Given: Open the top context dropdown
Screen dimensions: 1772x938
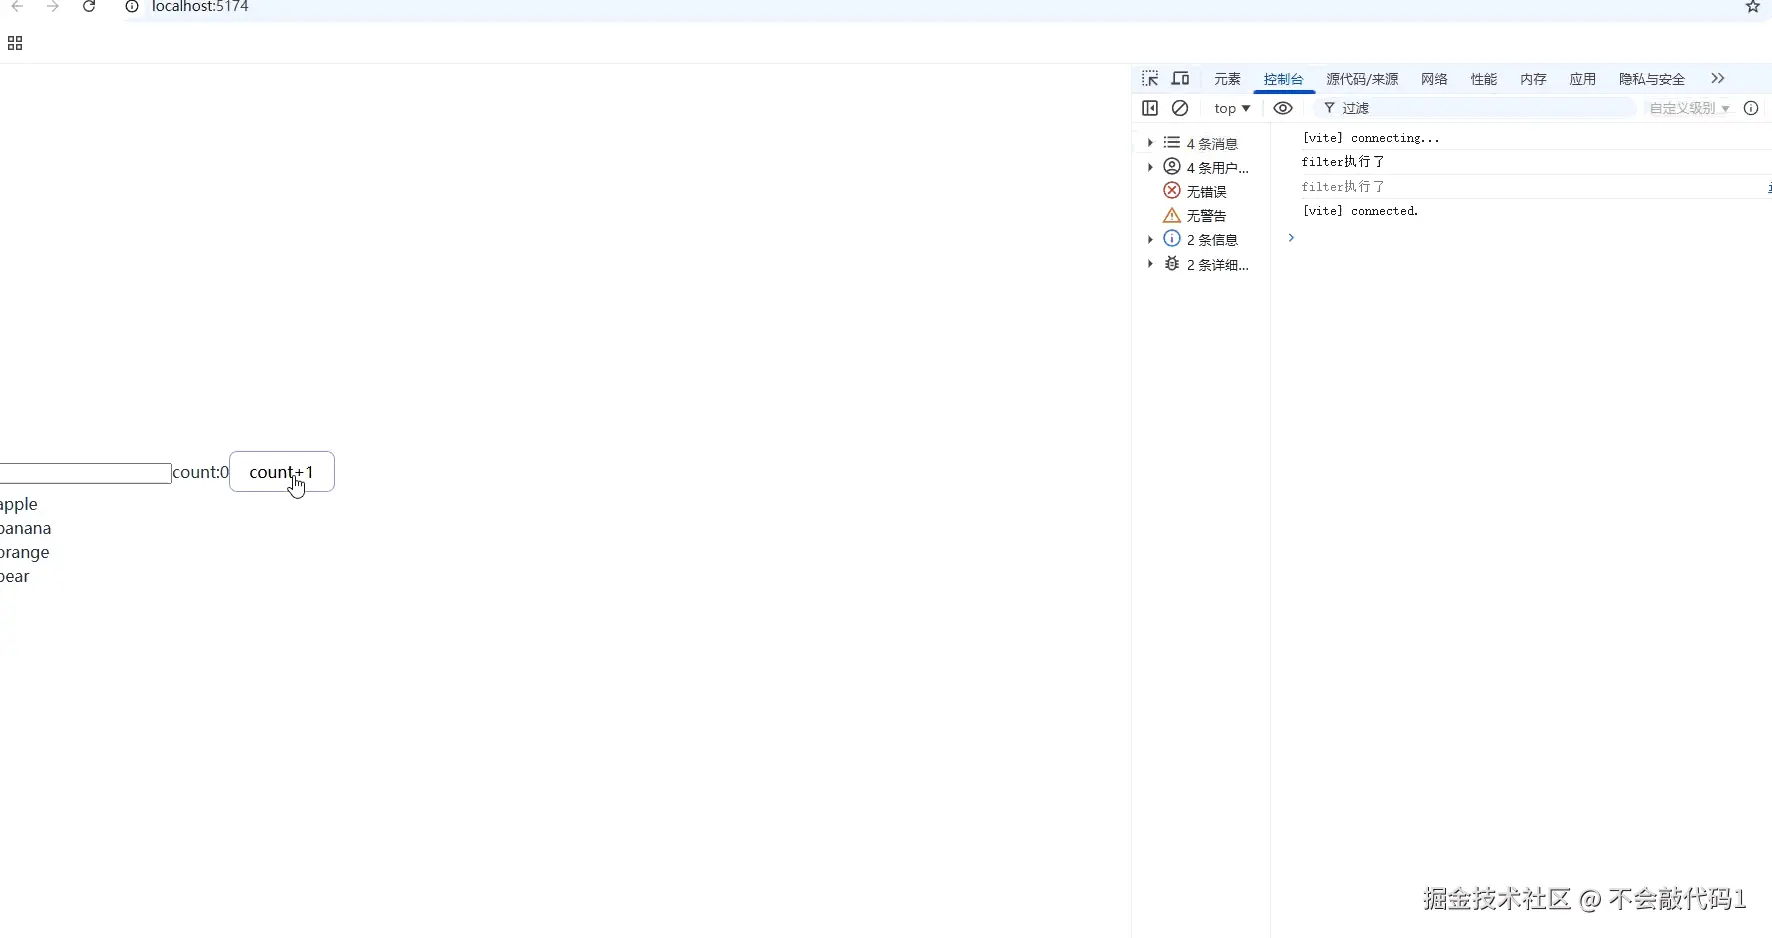Looking at the screenshot, I should [x=1232, y=108].
